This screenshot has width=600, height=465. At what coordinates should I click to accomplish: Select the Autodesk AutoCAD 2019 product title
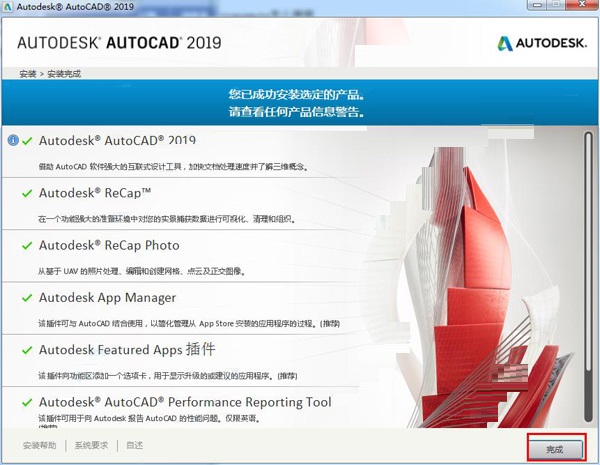pos(117,141)
